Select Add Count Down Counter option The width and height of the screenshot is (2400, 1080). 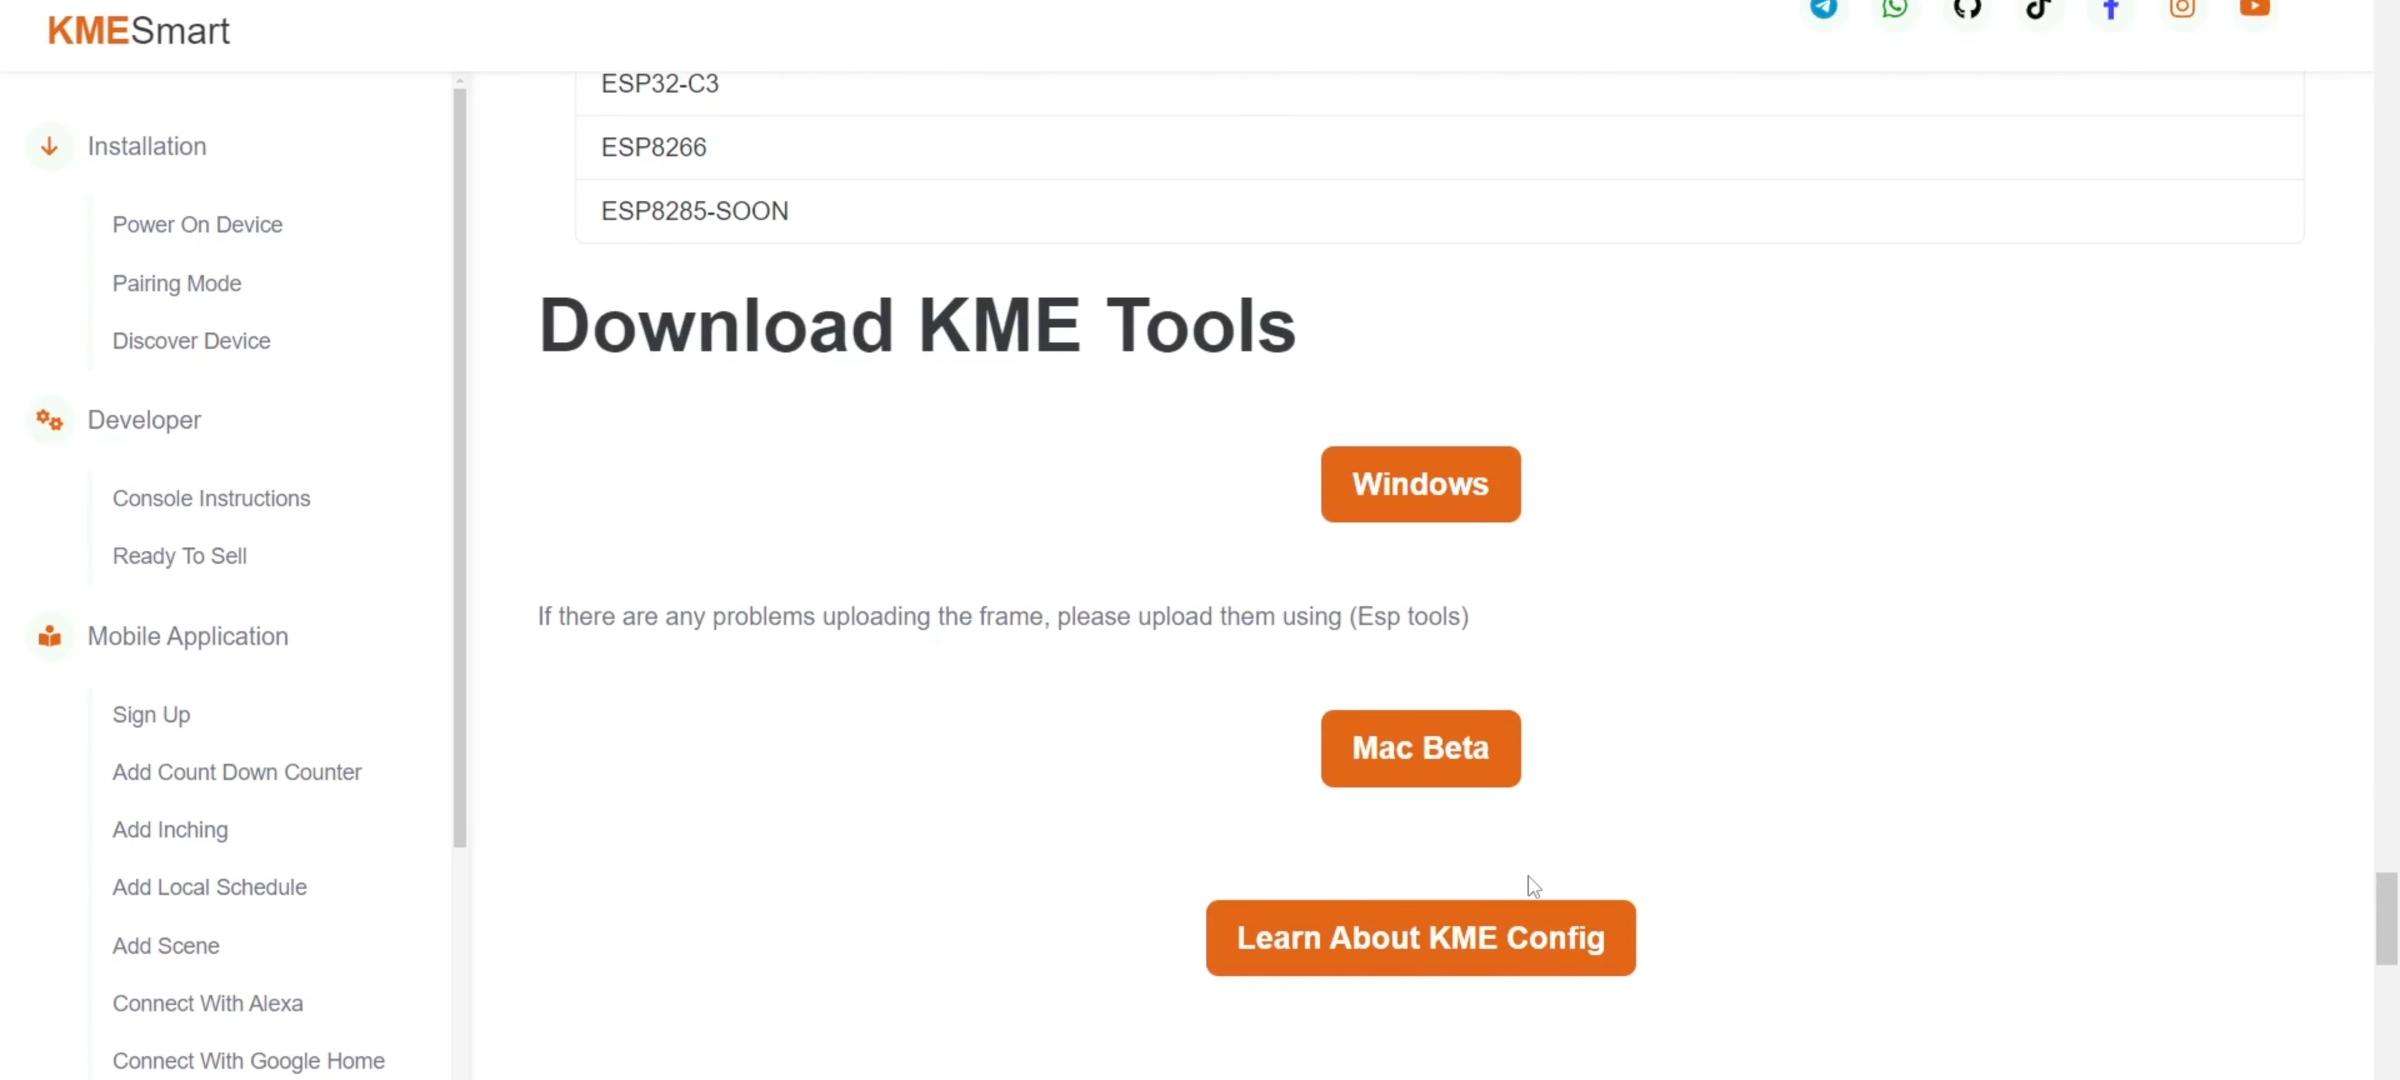237,771
